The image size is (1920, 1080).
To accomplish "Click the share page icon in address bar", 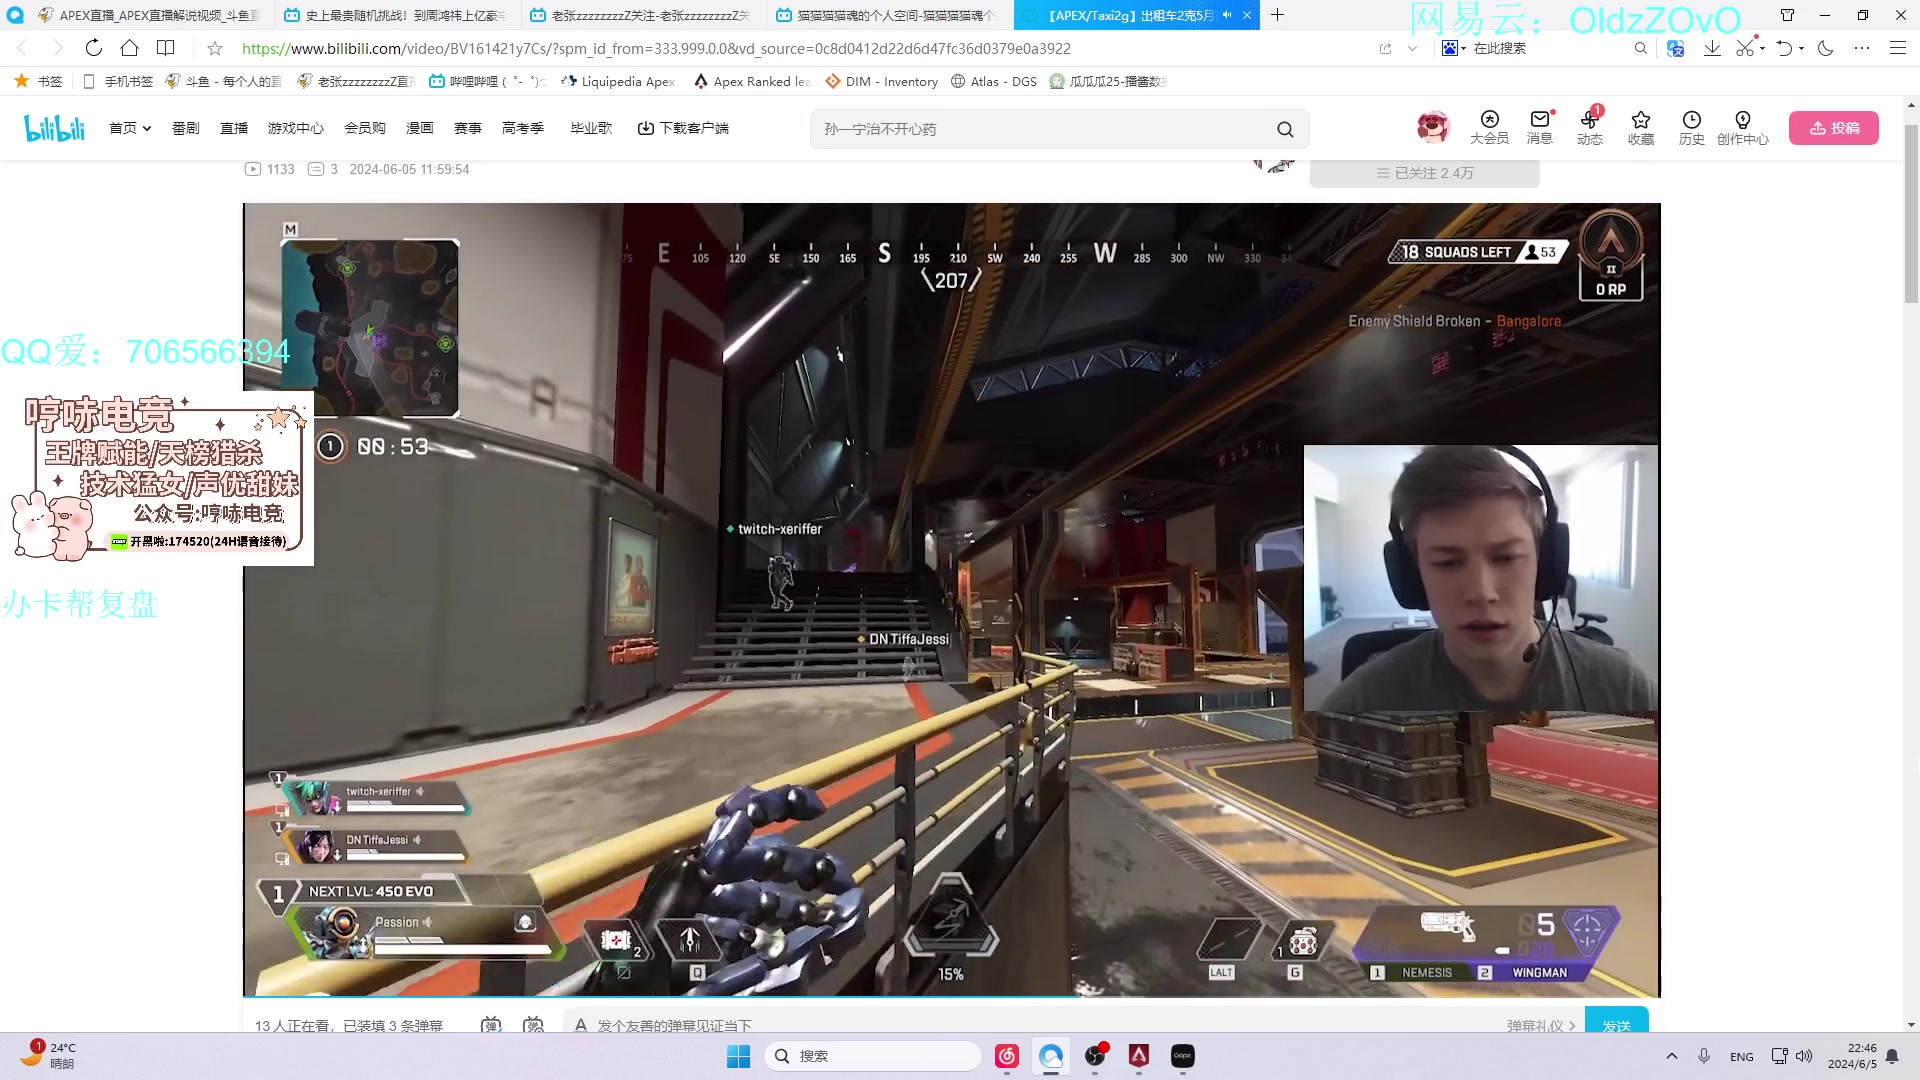I will click(1385, 48).
